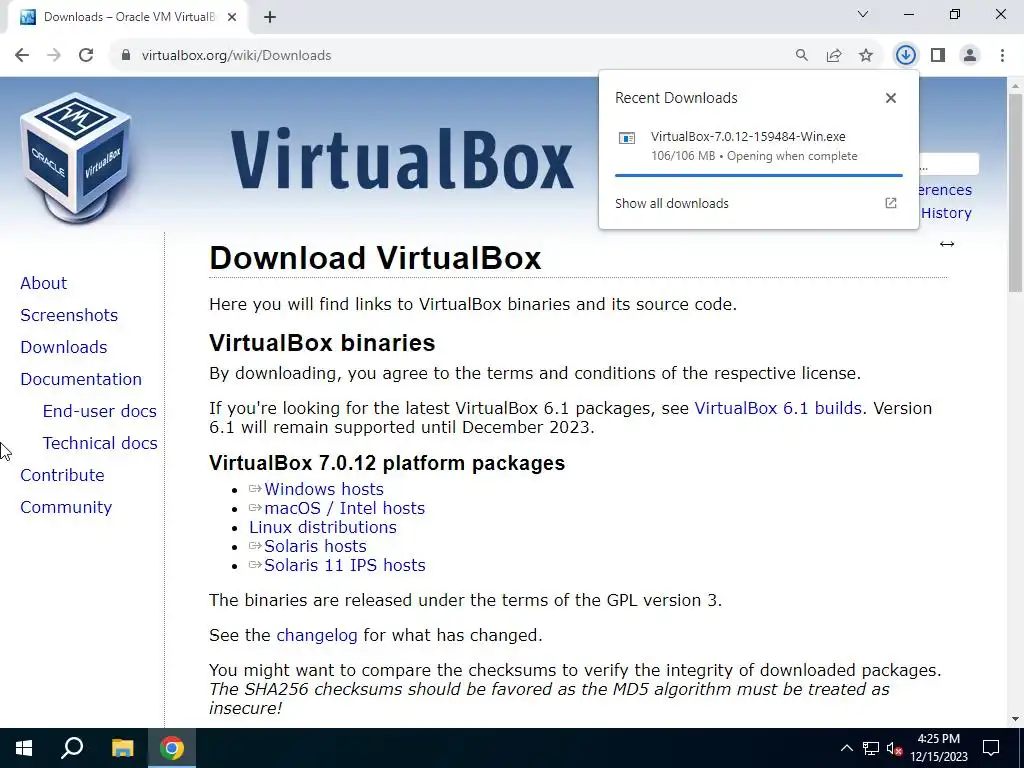Open the Community sidebar link
1024x768 pixels.
point(66,507)
